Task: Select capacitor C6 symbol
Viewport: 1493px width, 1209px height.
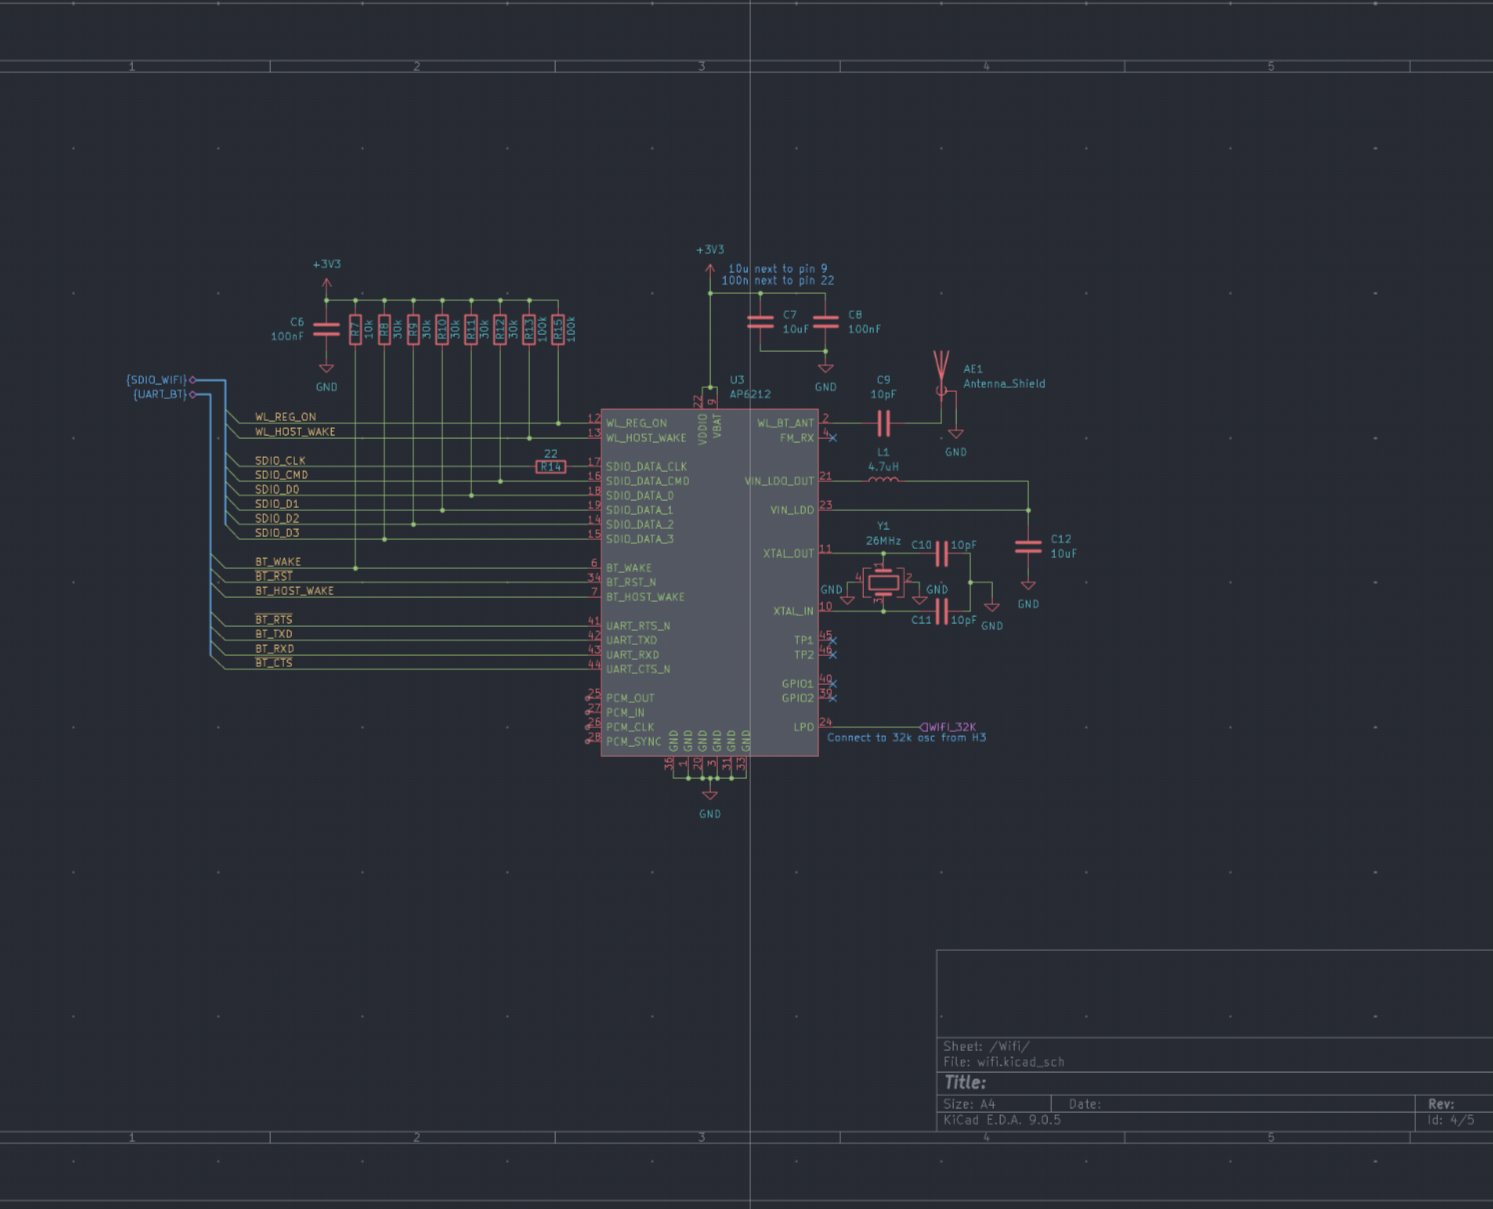Action: 326,329
